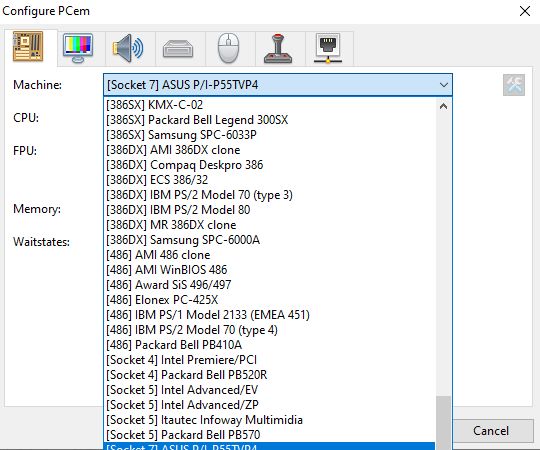This screenshot has height=450, width=540.
Task: Select [386SX] Samsung SPC-6033P
Action: point(270,135)
